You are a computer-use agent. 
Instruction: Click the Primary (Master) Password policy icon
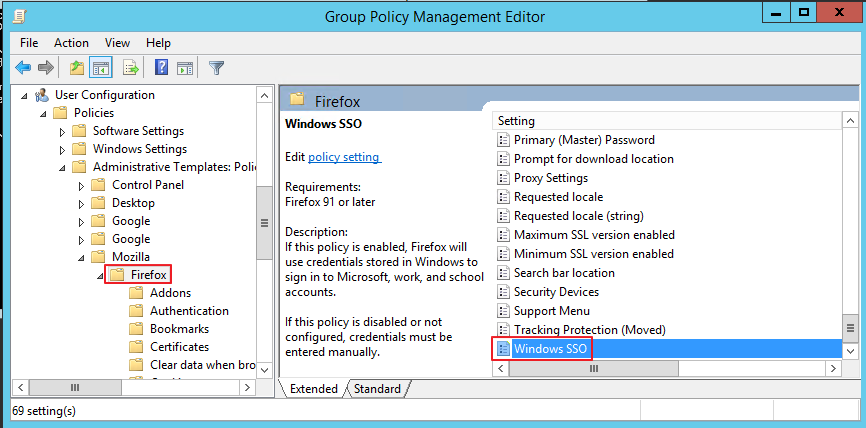click(x=503, y=140)
